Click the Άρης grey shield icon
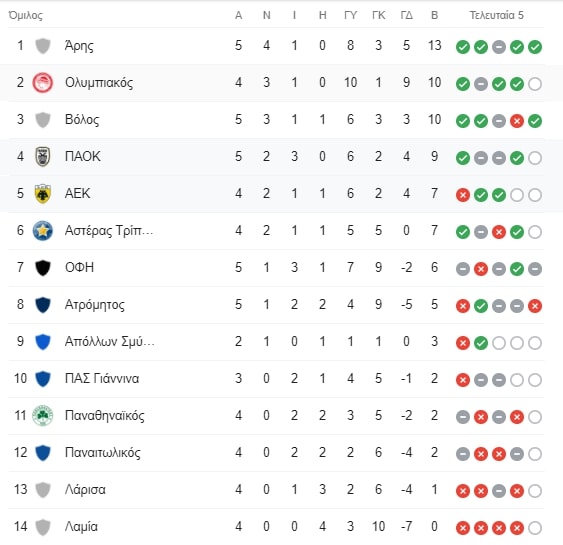The image size is (563, 545). pyautogui.click(x=43, y=46)
